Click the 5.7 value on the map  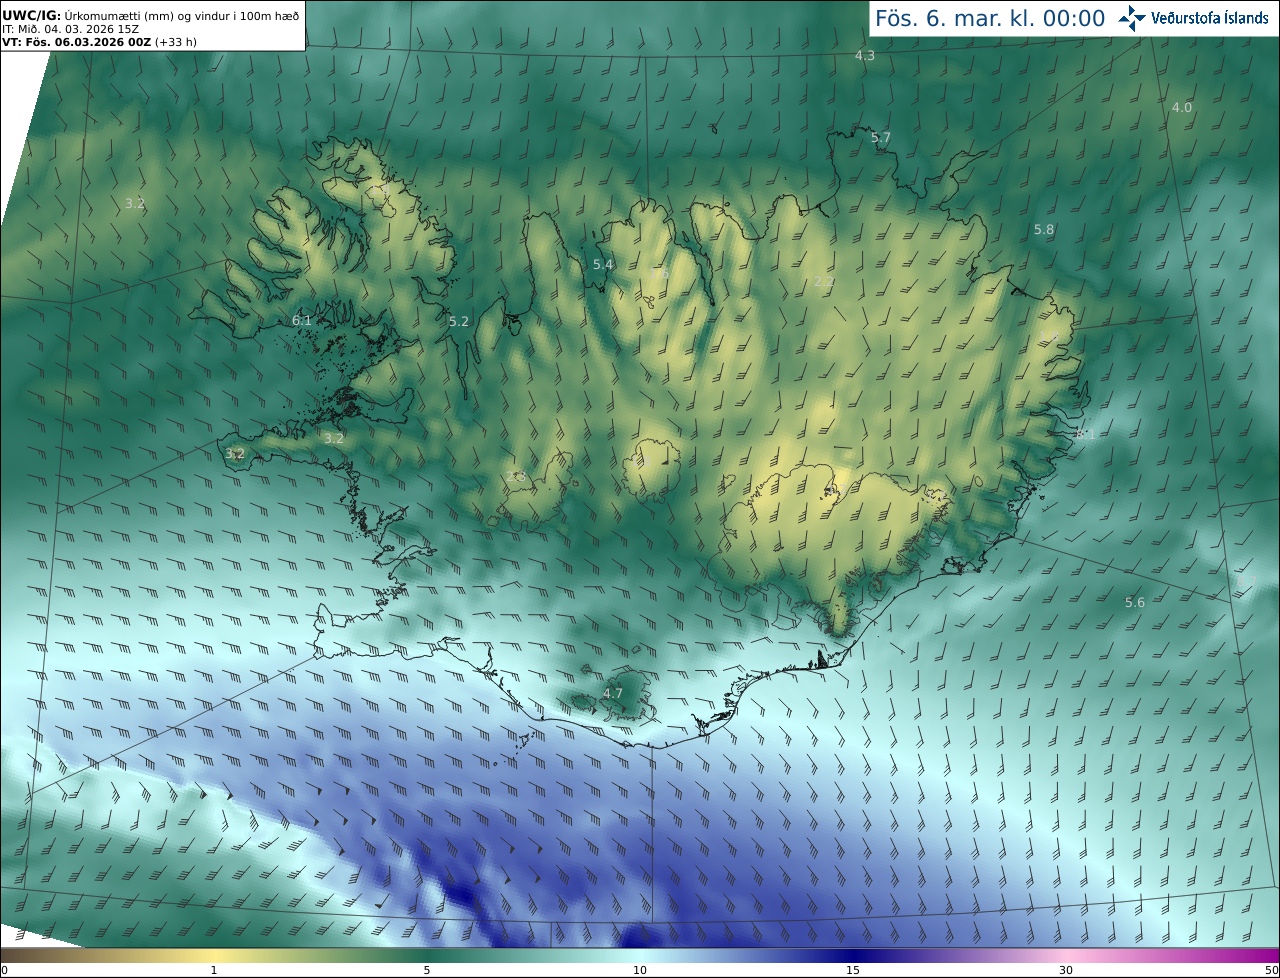pyautogui.click(x=880, y=137)
